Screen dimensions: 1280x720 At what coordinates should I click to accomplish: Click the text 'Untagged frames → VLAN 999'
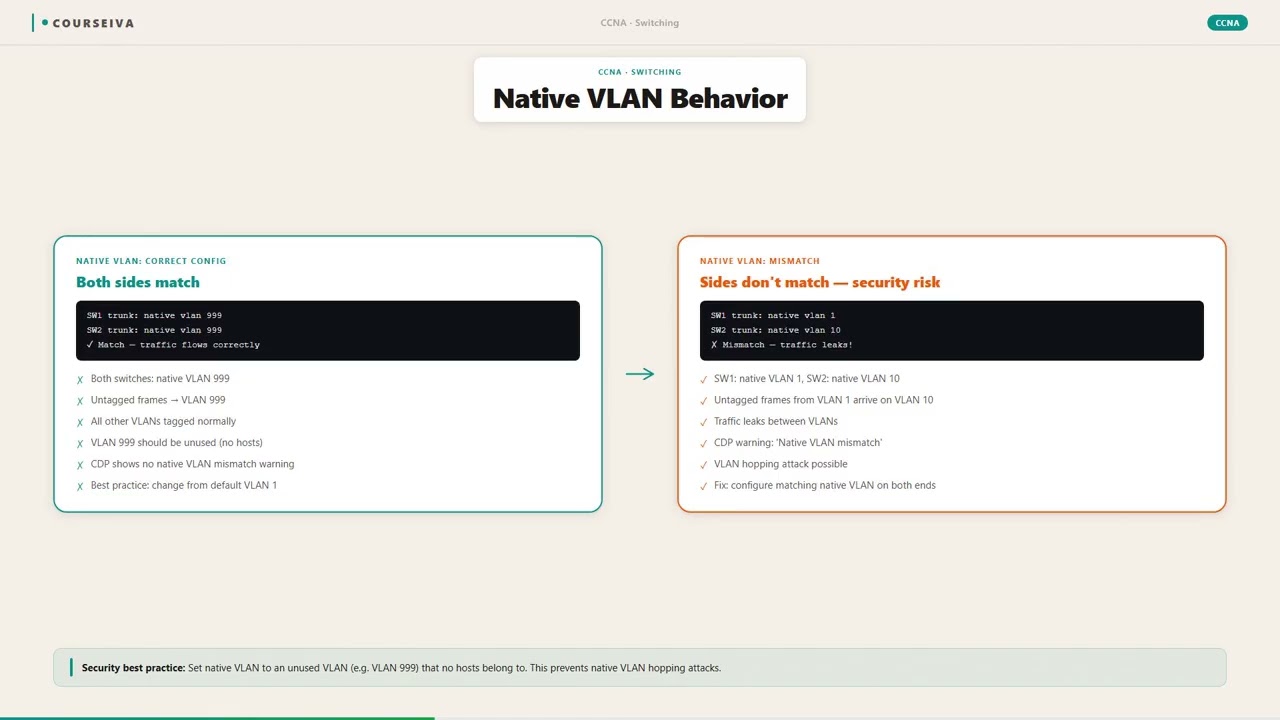pos(157,400)
